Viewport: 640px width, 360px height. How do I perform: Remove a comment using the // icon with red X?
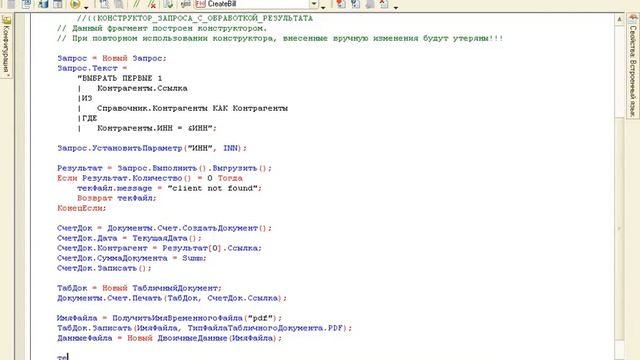152,4
